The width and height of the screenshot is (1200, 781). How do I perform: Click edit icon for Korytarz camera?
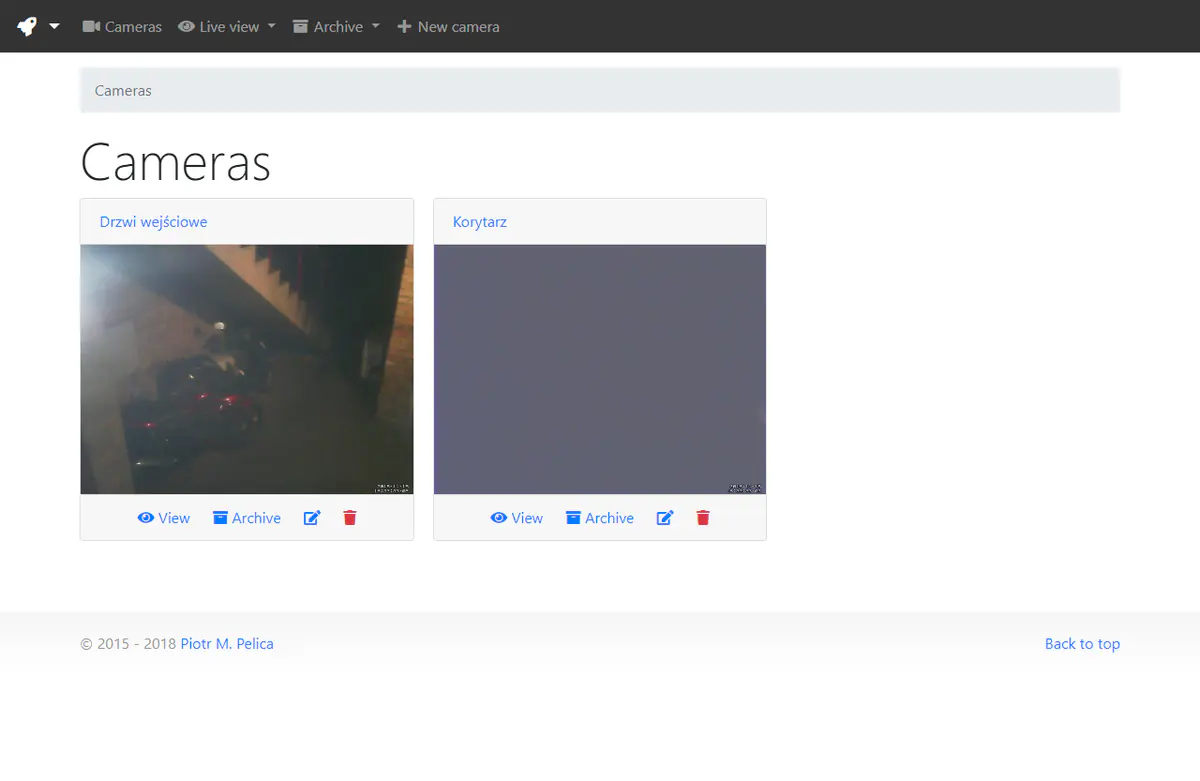(x=665, y=518)
